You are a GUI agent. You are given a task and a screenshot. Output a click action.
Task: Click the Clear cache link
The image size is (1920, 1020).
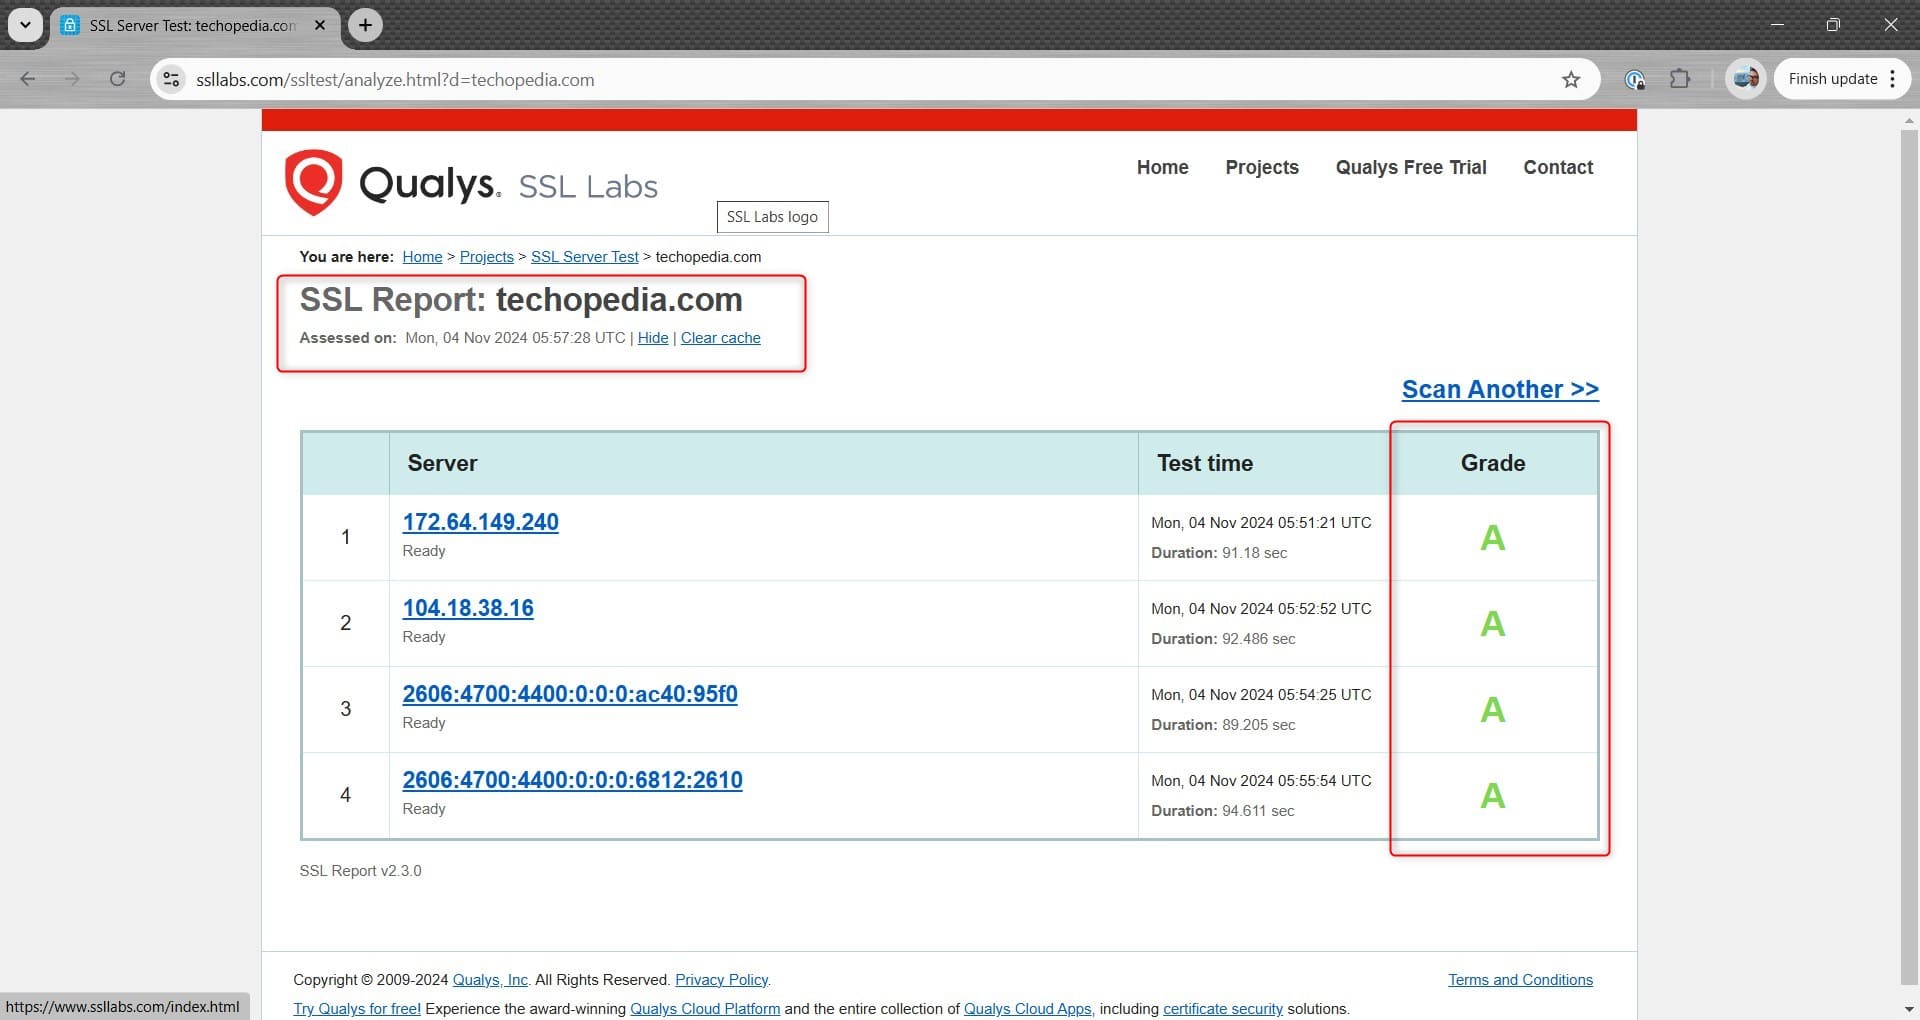click(721, 338)
